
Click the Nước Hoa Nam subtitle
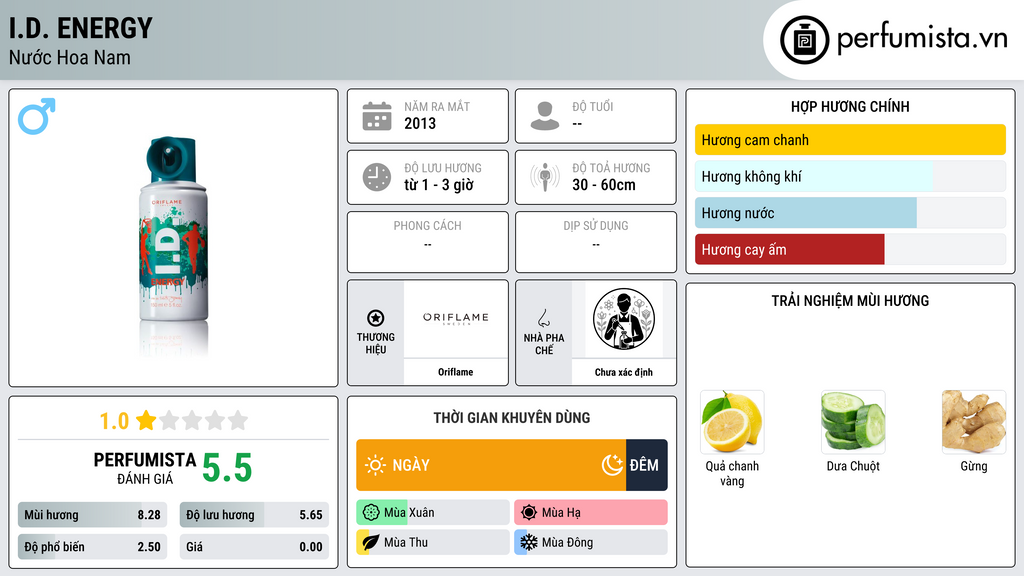70,57
